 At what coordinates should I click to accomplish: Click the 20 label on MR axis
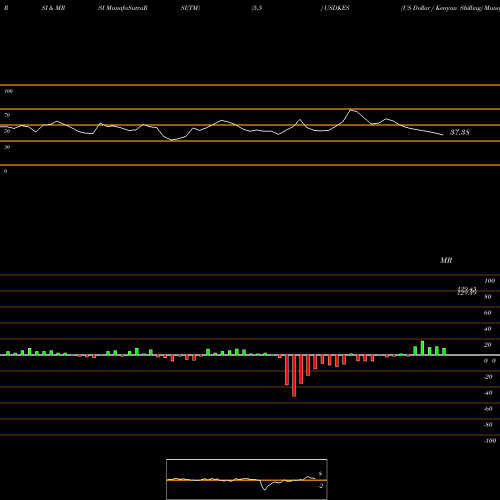(x=487, y=345)
